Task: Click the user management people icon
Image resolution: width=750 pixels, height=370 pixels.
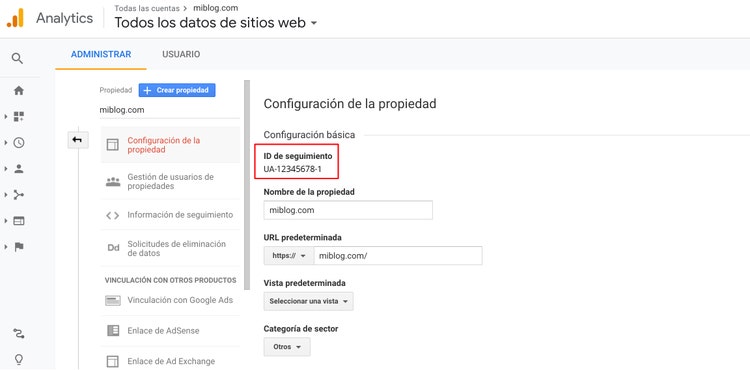Action: click(x=113, y=182)
